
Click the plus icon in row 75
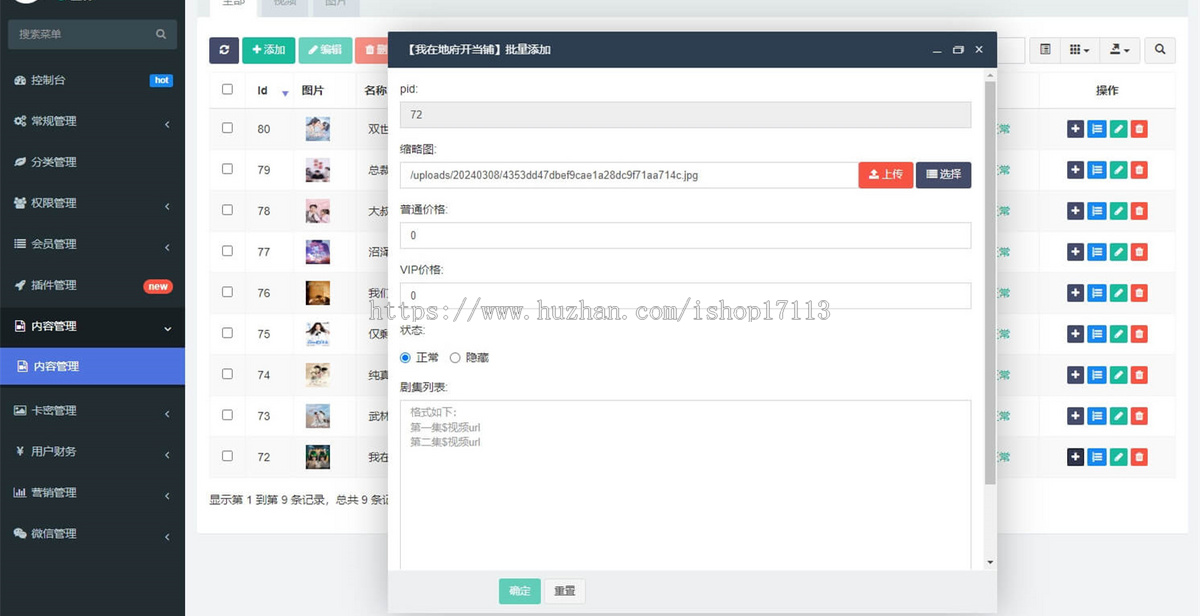pos(1075,334)
